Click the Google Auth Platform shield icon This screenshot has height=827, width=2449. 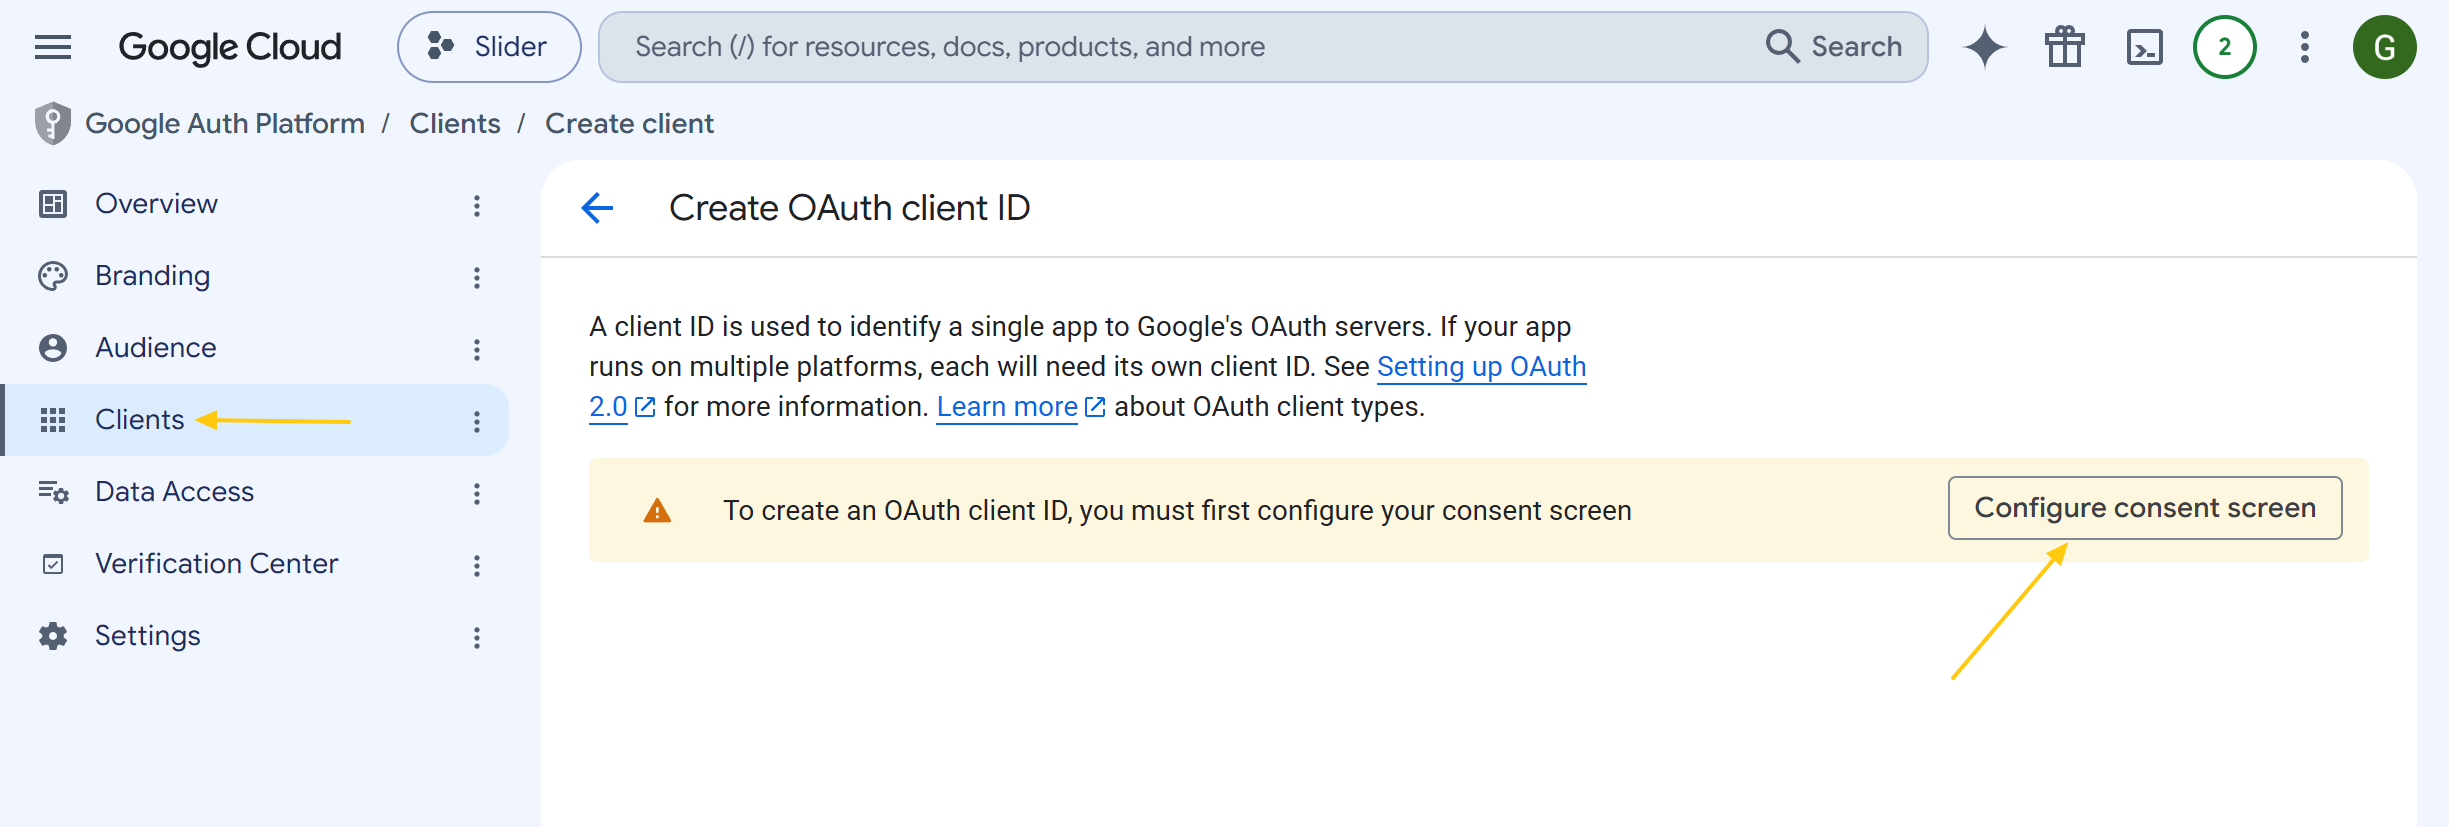(x=53, y=124)
